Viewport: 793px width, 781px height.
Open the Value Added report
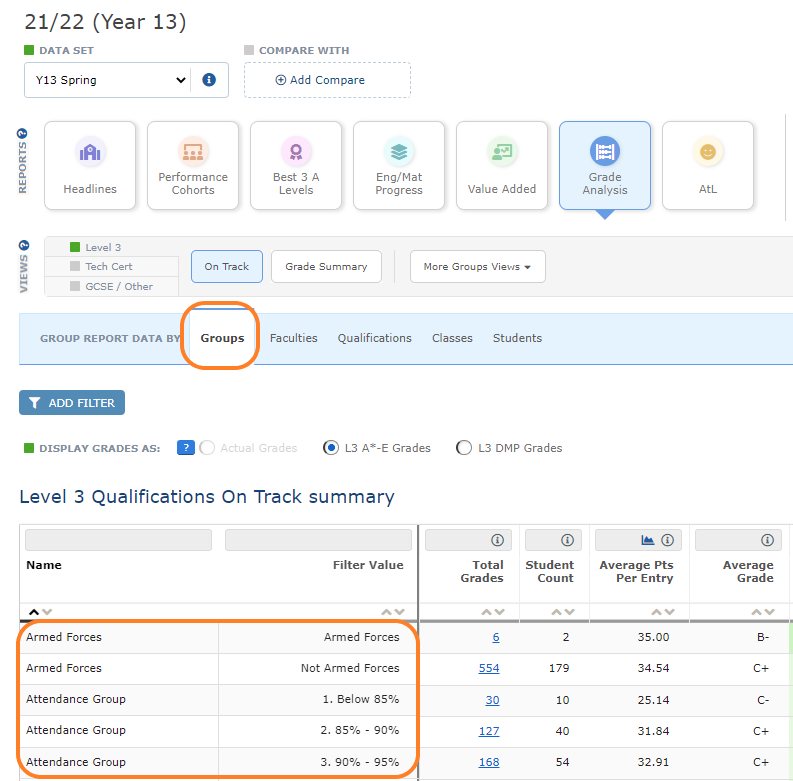(502, 166)
